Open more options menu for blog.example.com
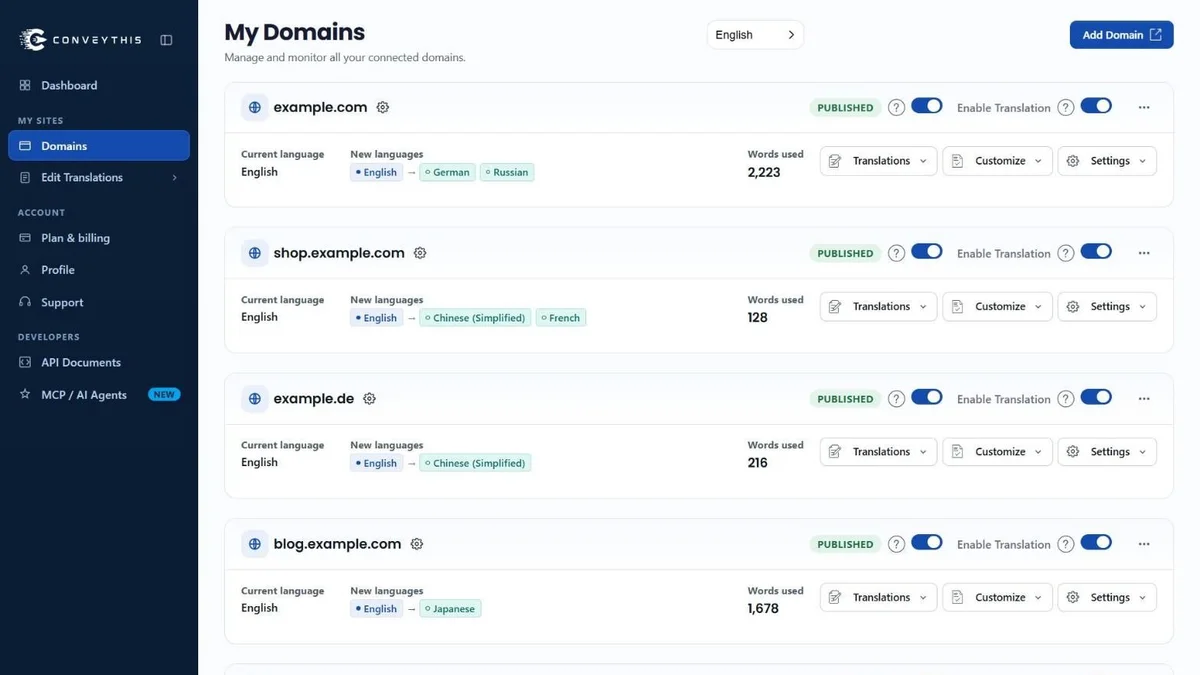The height and width of the screenshot is (675, 1200). pos(1144,544)
